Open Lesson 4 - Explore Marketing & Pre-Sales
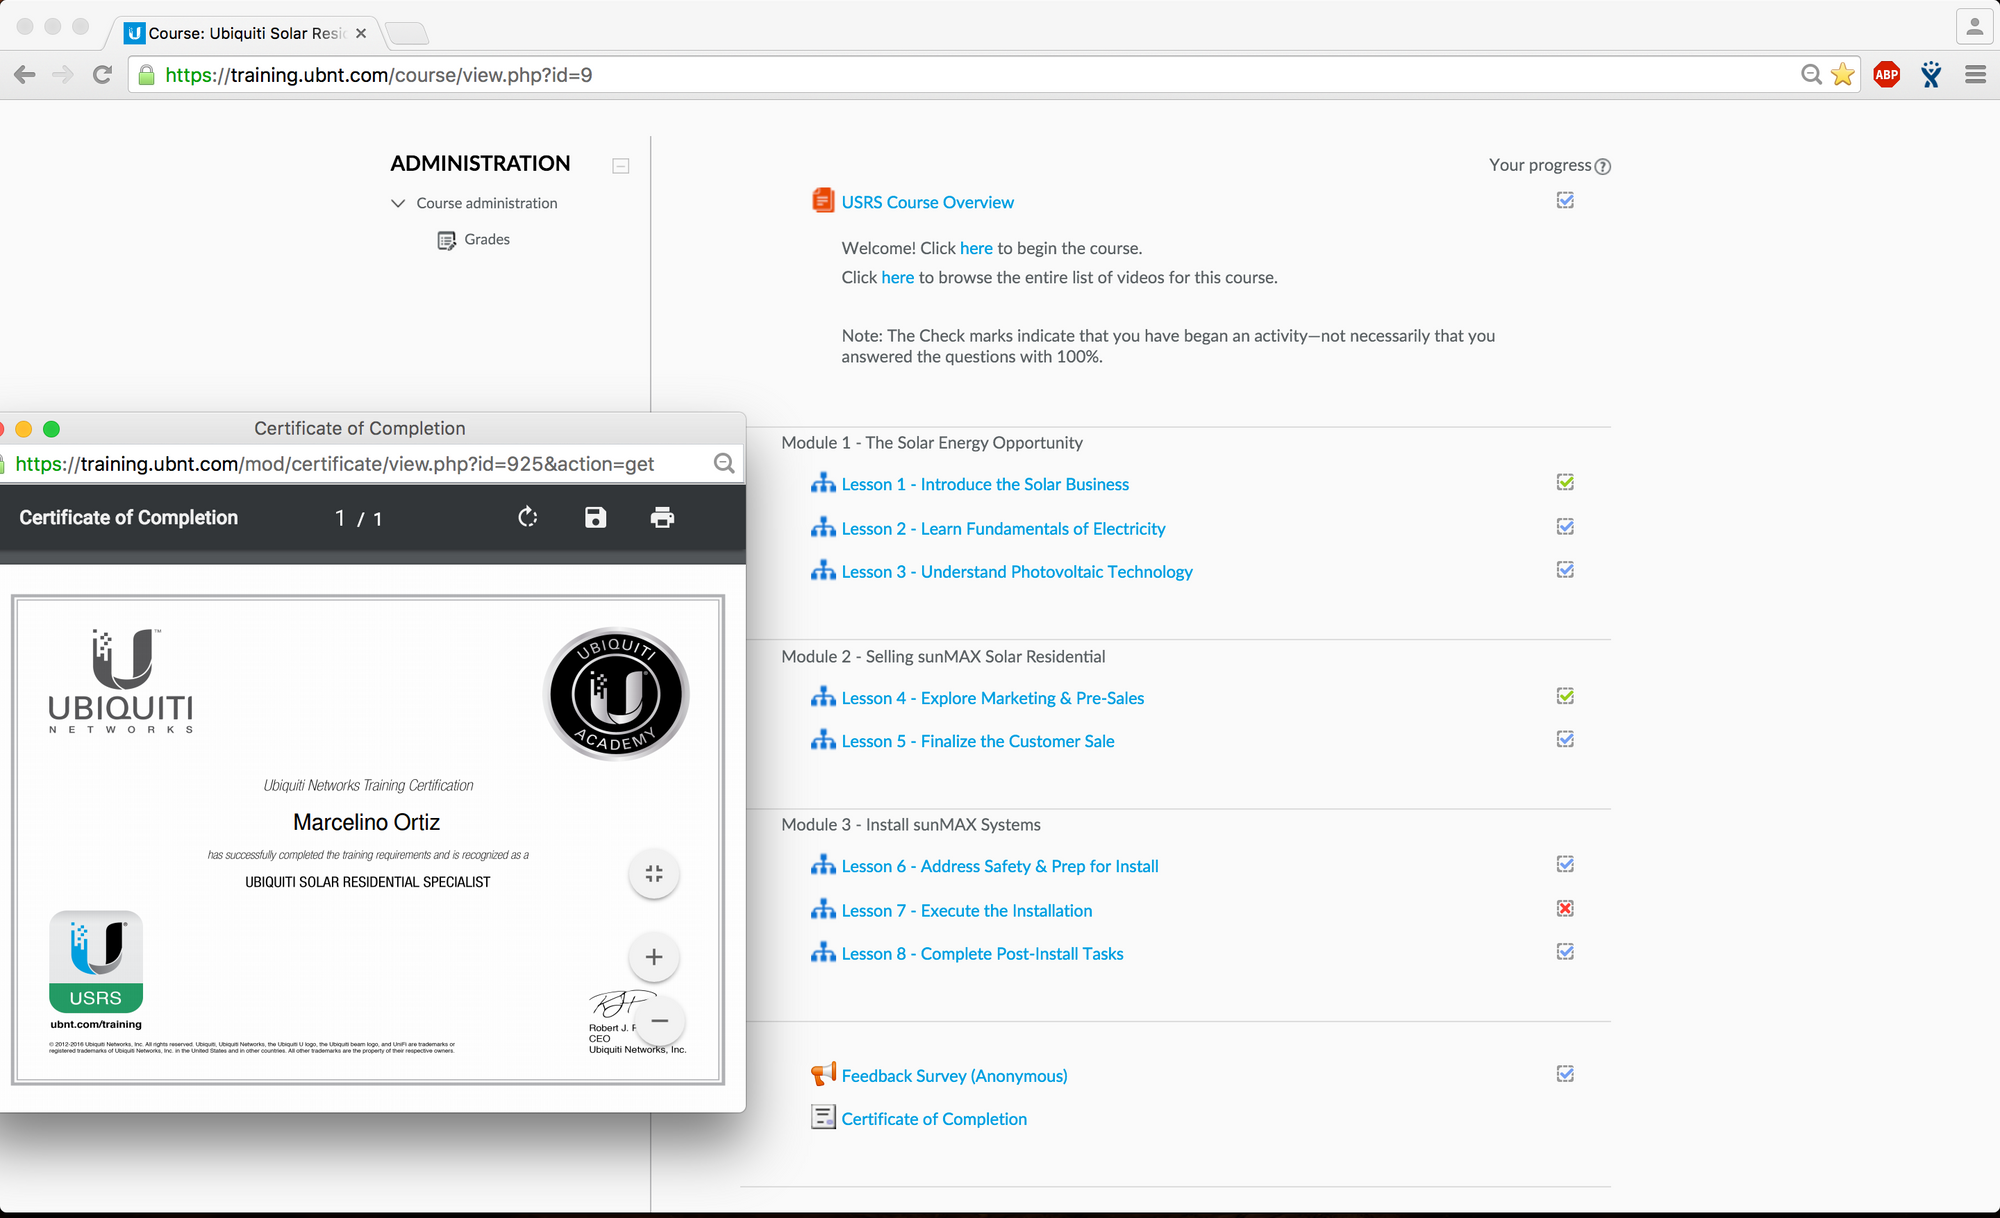2000x1218 pixels. click(993, 698)
